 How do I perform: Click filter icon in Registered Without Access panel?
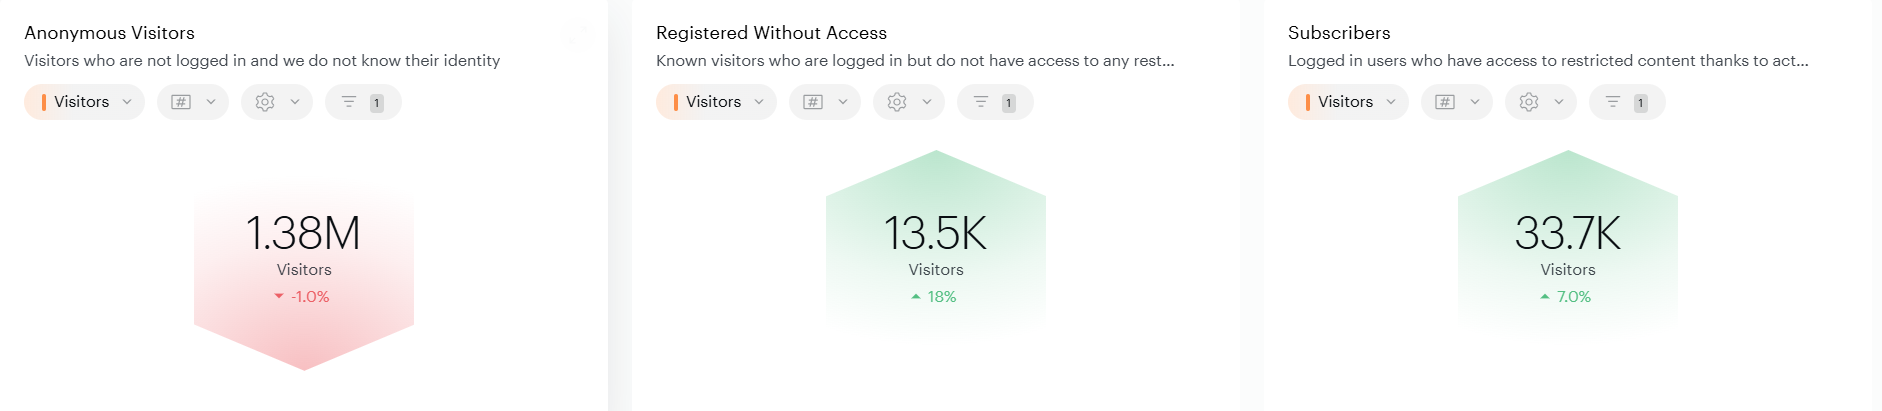981,102
